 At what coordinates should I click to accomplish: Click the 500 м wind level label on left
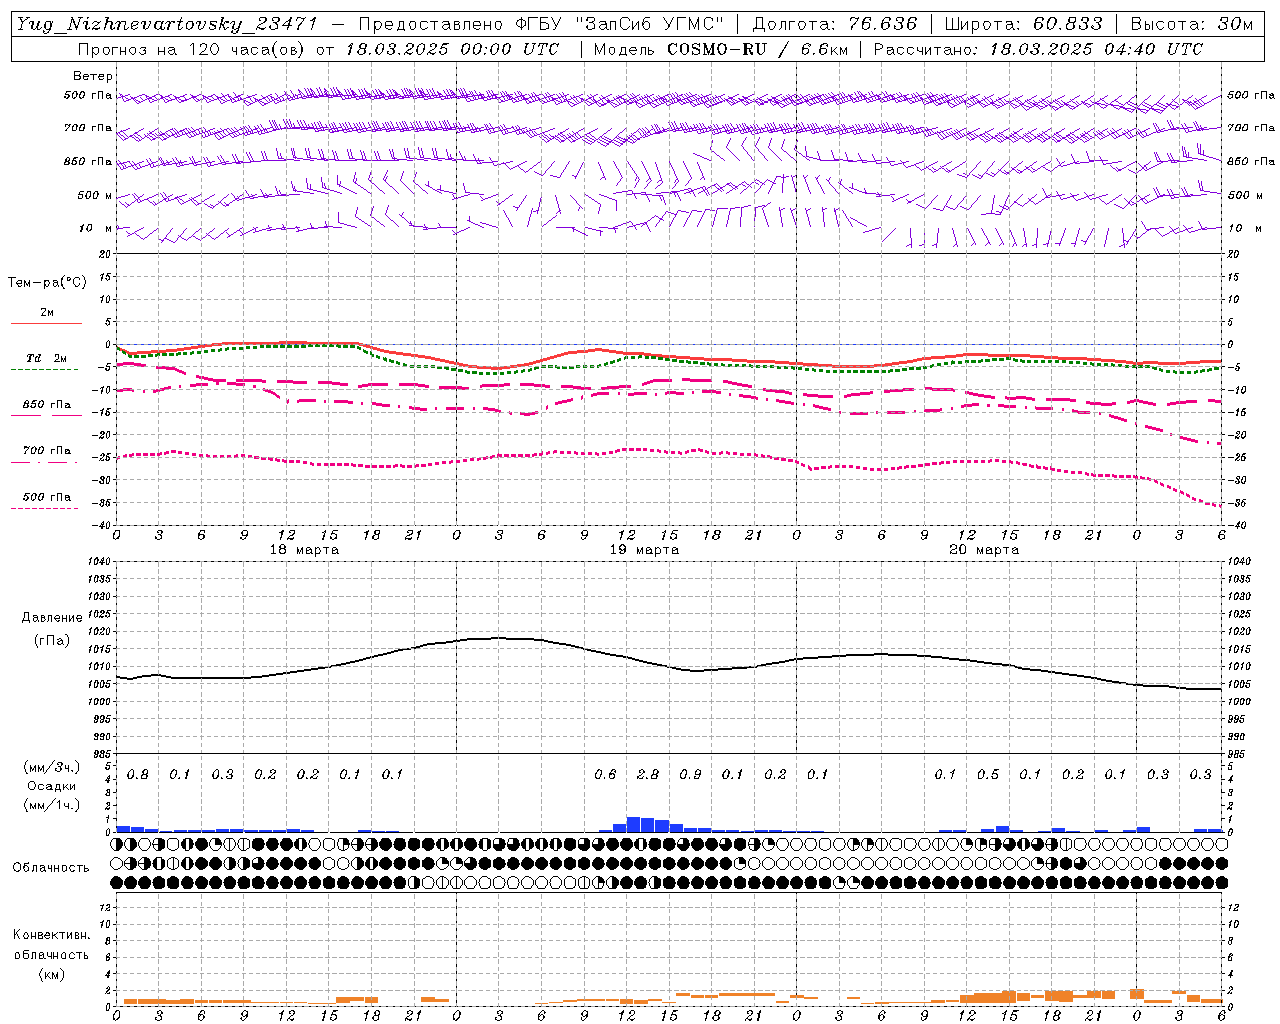[95, 195]
